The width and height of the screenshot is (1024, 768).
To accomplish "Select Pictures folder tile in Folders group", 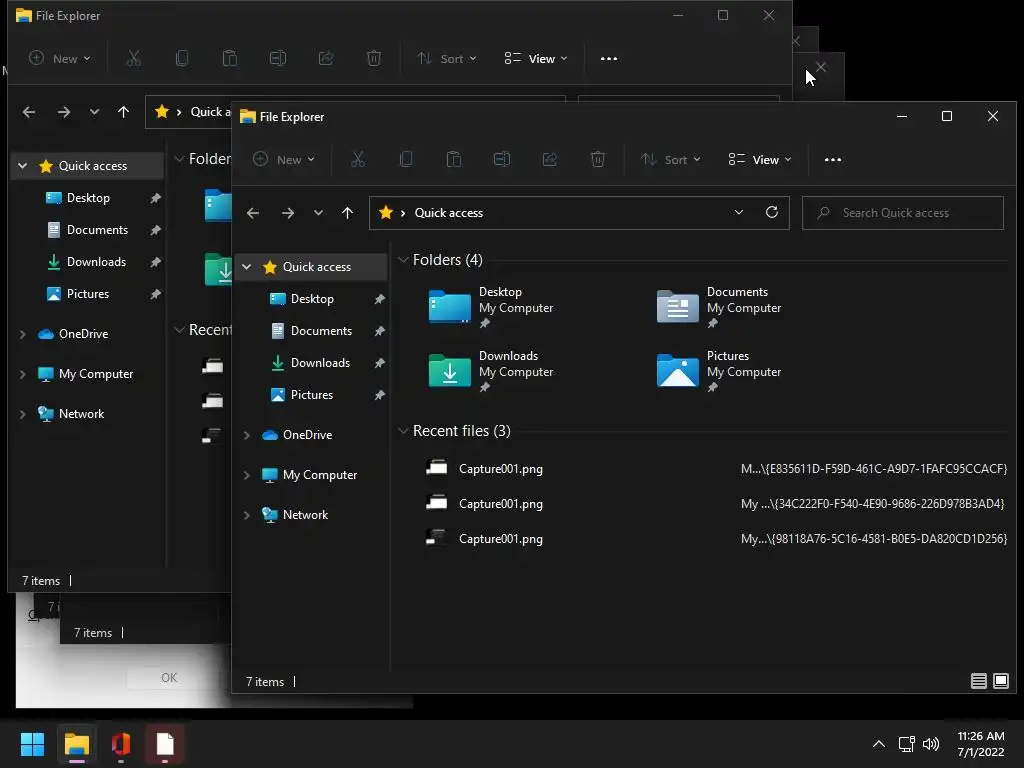I will [x=720, y=370].
